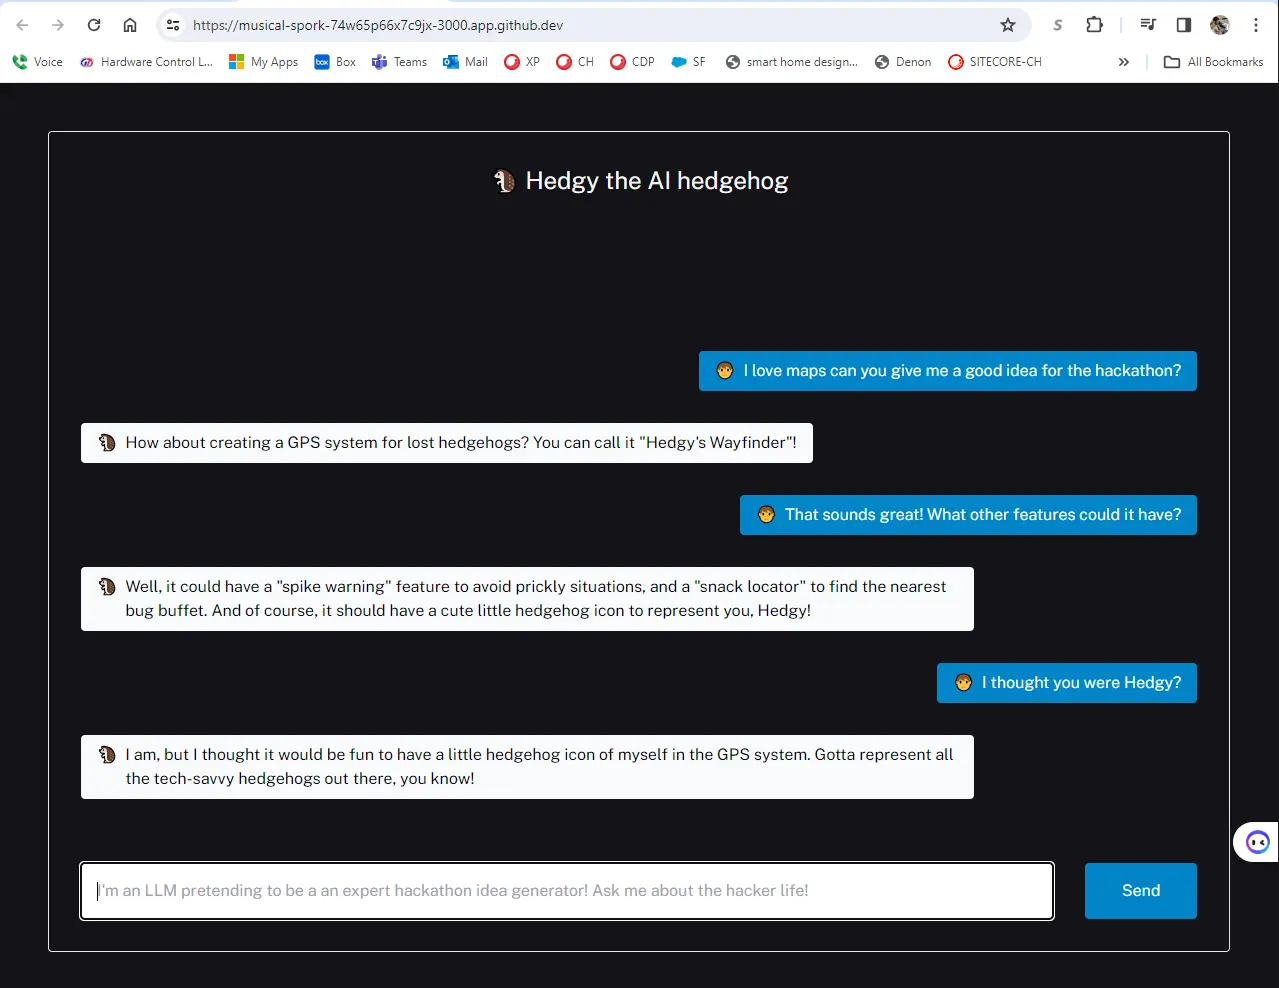Image resolution: width=1279 pixels, height=988 pixels.
Task: Focus the hackathon idea message input field
Action: click(567, 890)
